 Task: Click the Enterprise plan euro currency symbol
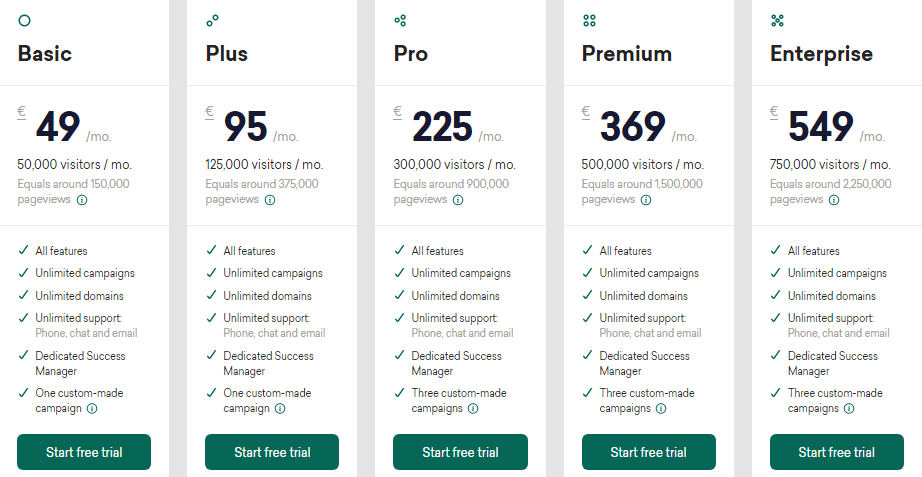(774, 112)
